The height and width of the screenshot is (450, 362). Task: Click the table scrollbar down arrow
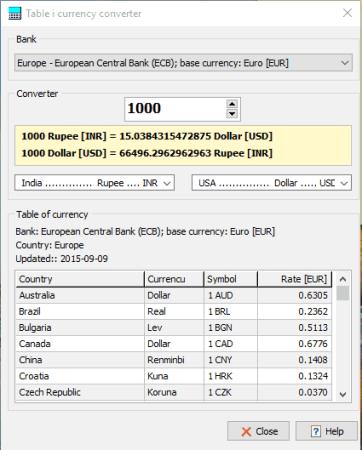[343, 394]
